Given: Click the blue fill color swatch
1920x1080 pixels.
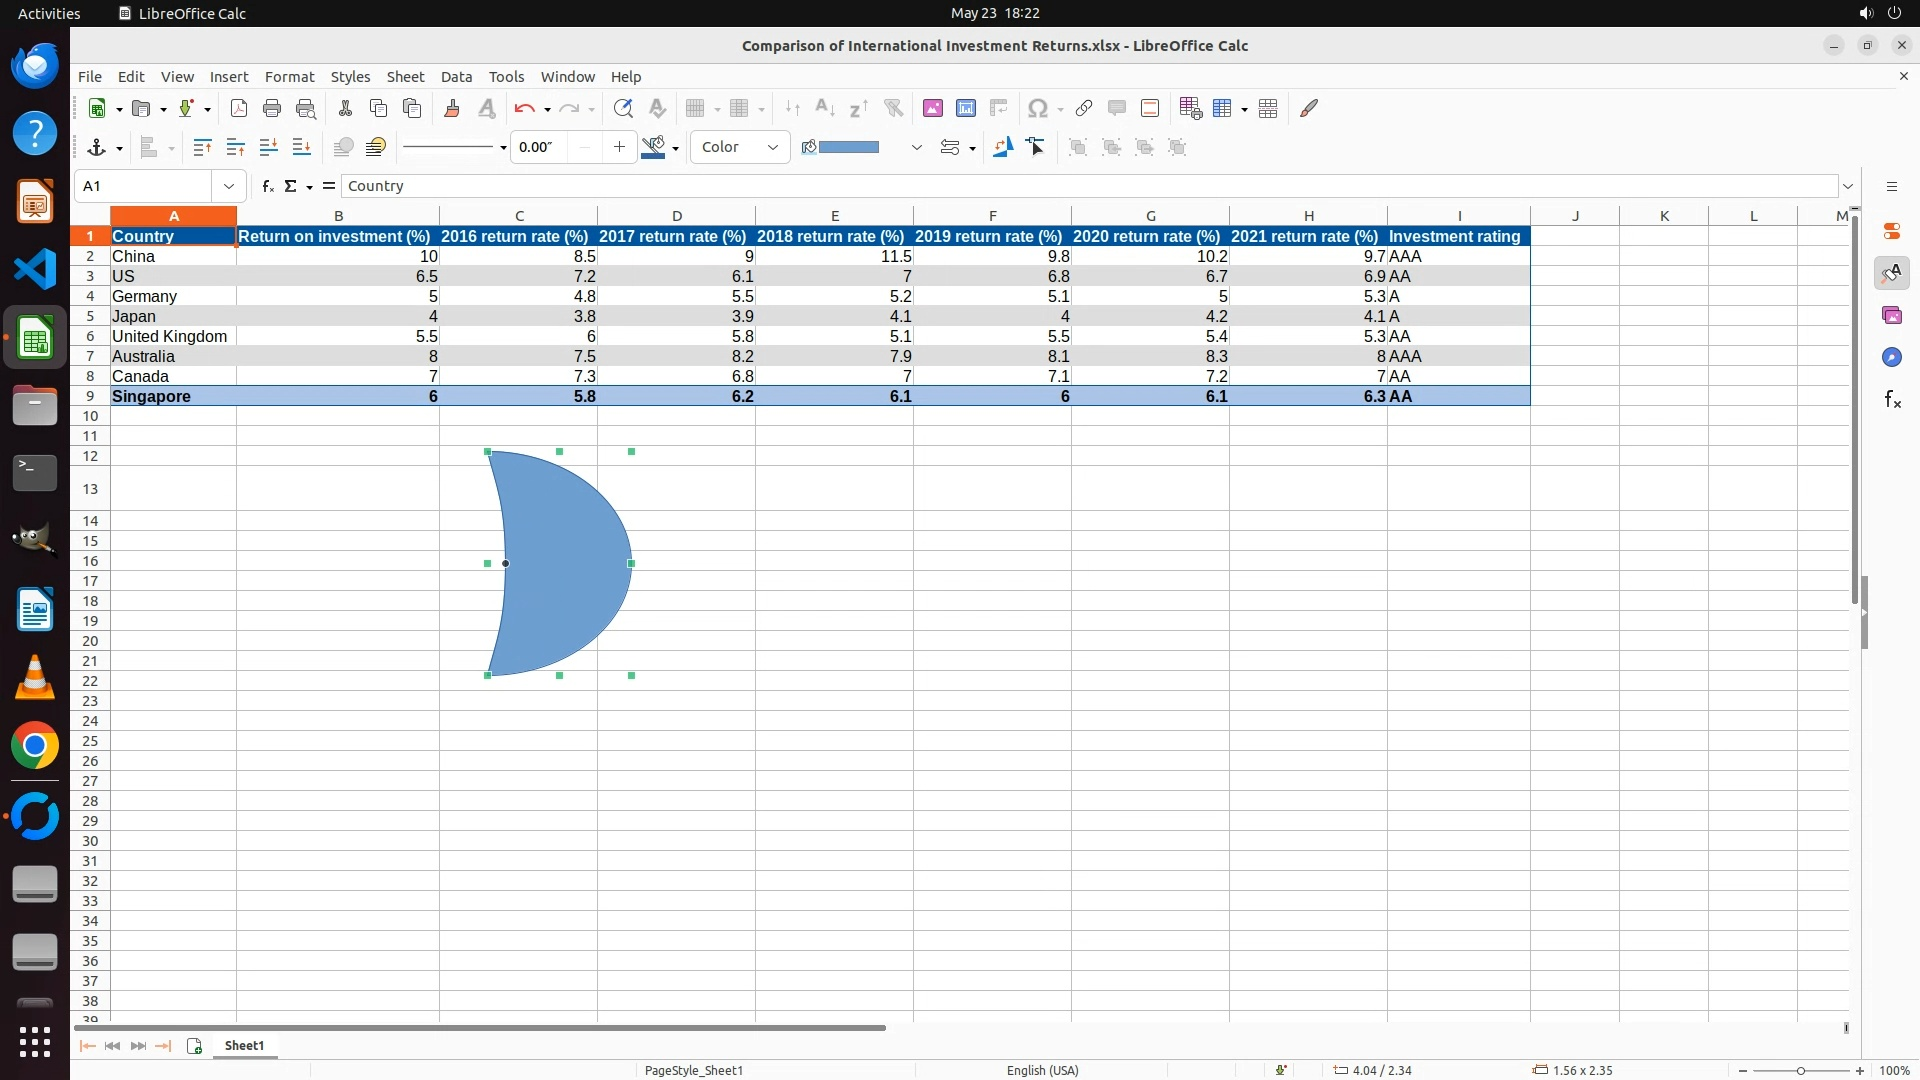Looking at the screenshot, I should tap(848, 148).
